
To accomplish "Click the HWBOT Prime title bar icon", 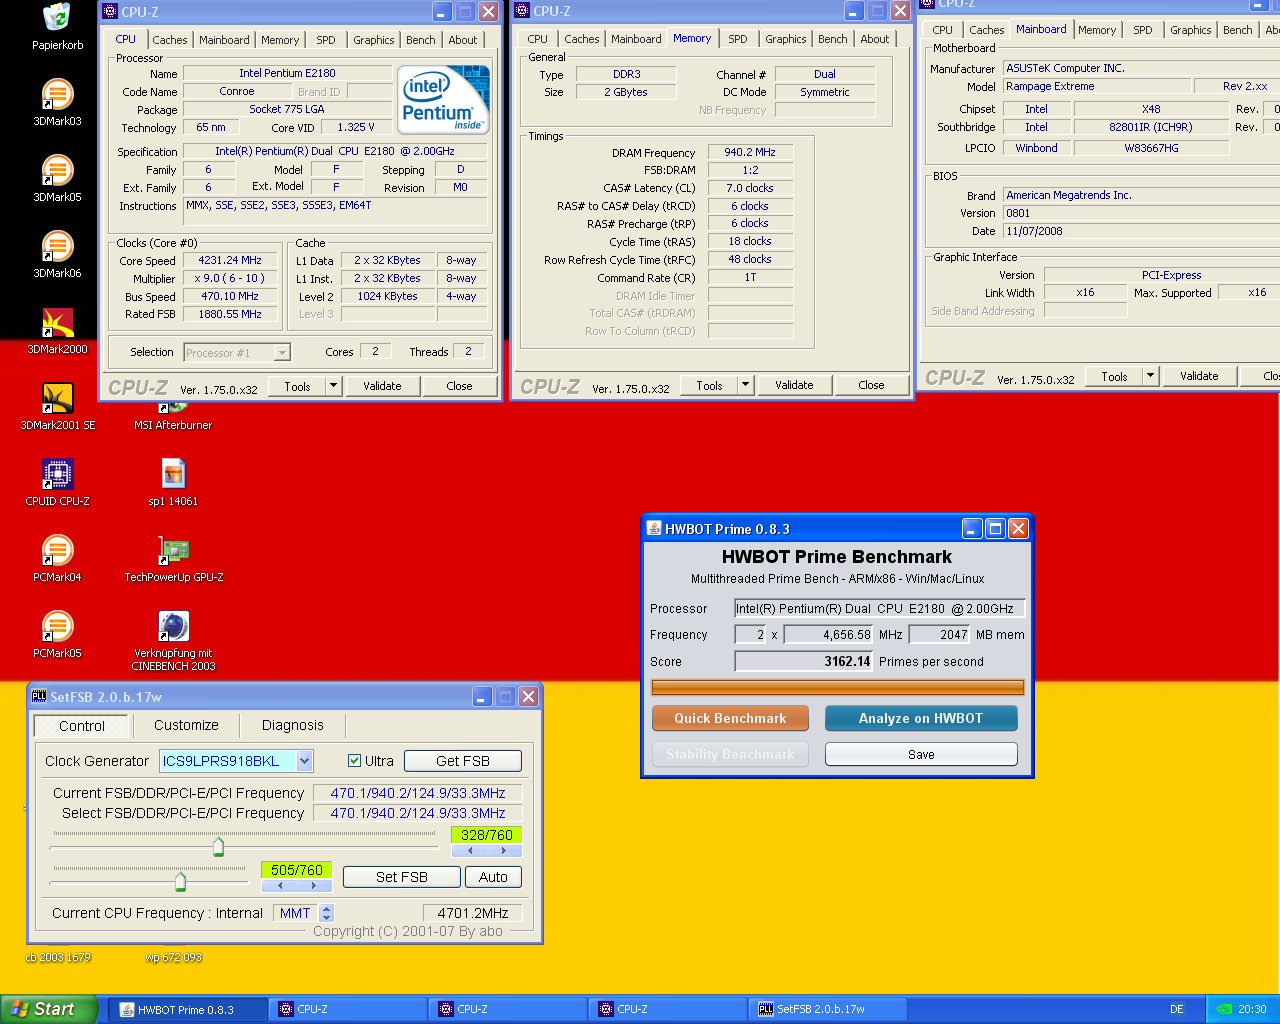I will tap(654, 528).
